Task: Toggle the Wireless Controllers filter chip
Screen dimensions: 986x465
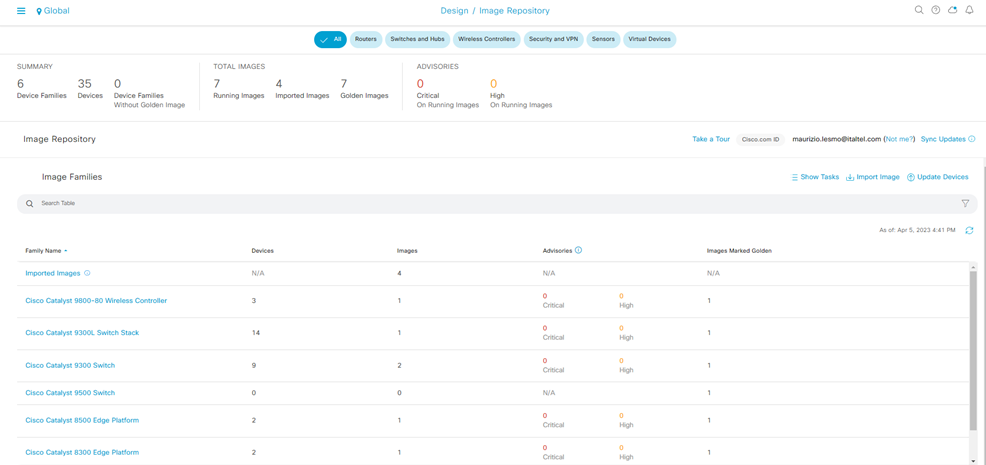Action: tap(486, 39)
